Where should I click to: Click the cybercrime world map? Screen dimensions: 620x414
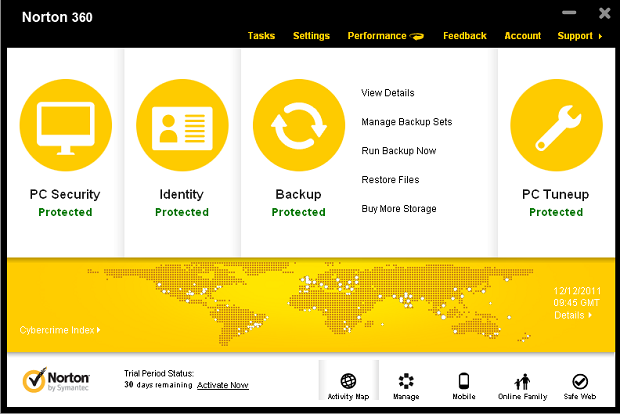coord(310,304)
